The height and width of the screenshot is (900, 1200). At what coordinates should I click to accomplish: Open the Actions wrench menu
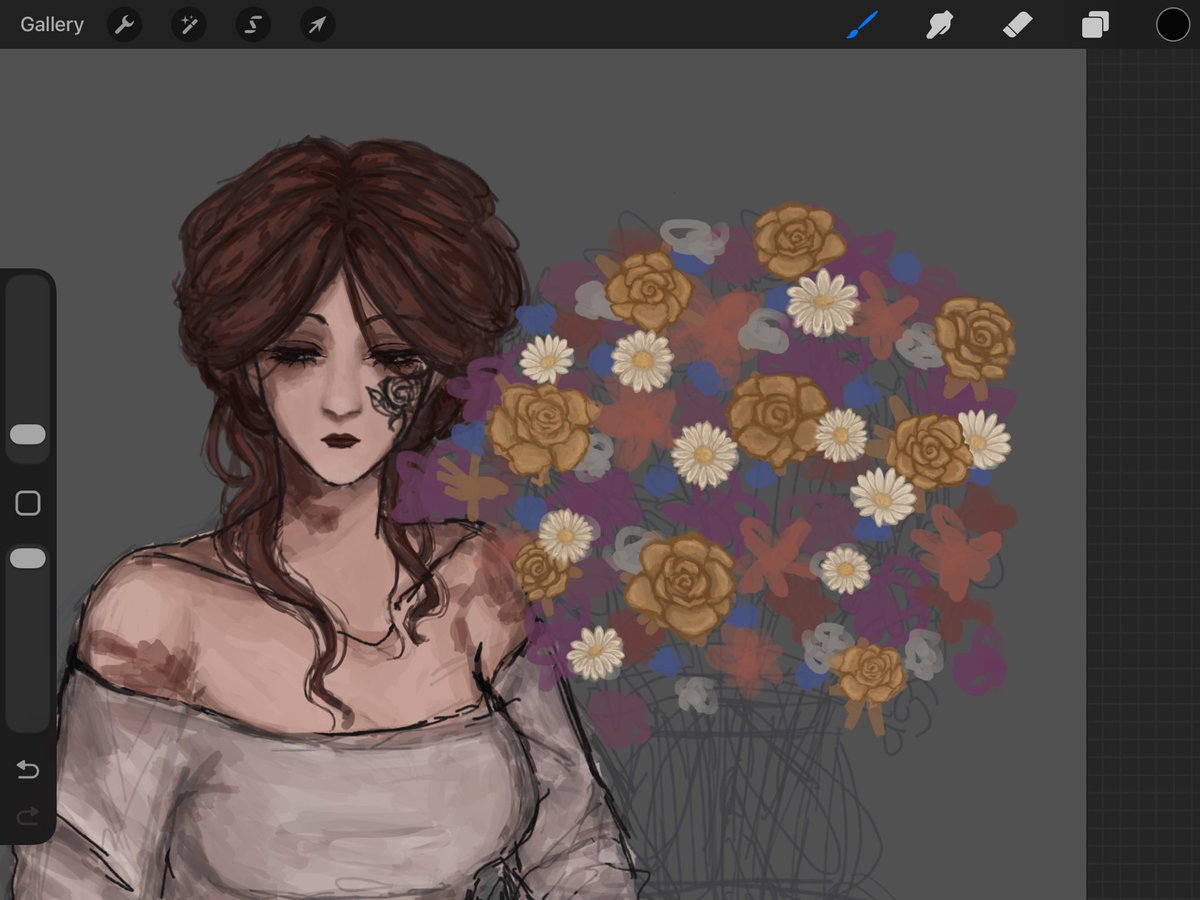click(x=124, y=24)
